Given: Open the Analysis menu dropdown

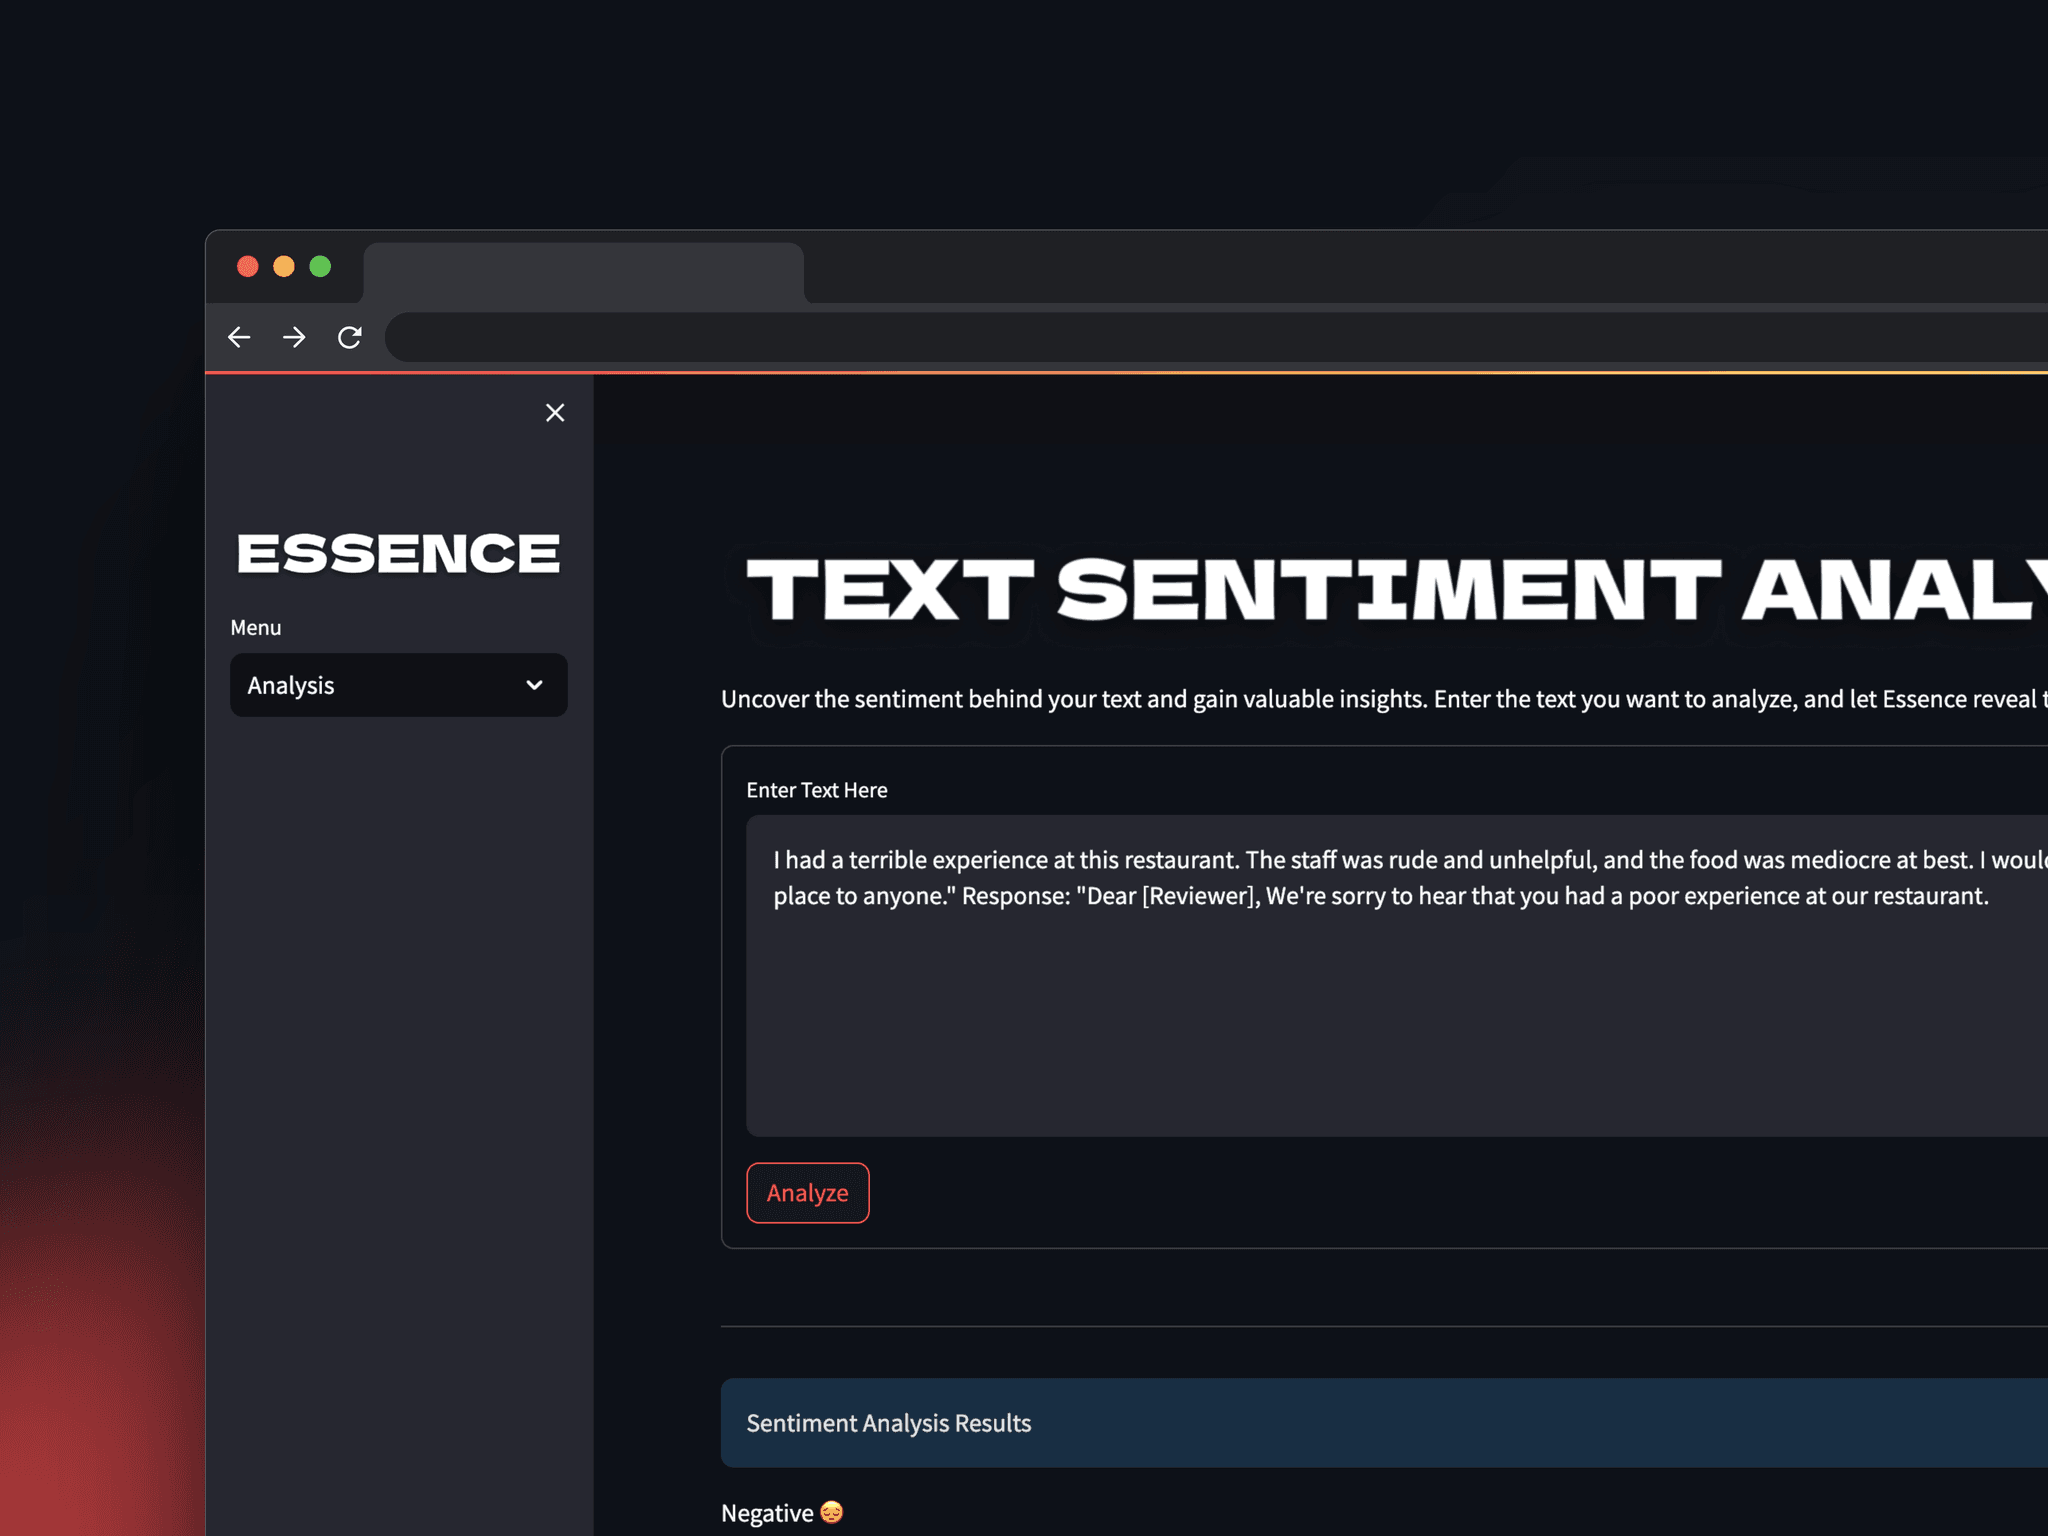Looking at the screenshot, I should [399, 685].
